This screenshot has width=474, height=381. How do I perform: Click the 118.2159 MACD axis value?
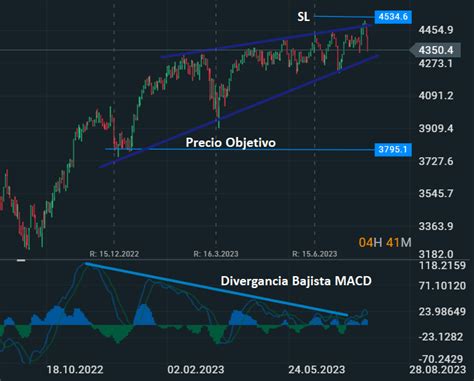point(442,266)
